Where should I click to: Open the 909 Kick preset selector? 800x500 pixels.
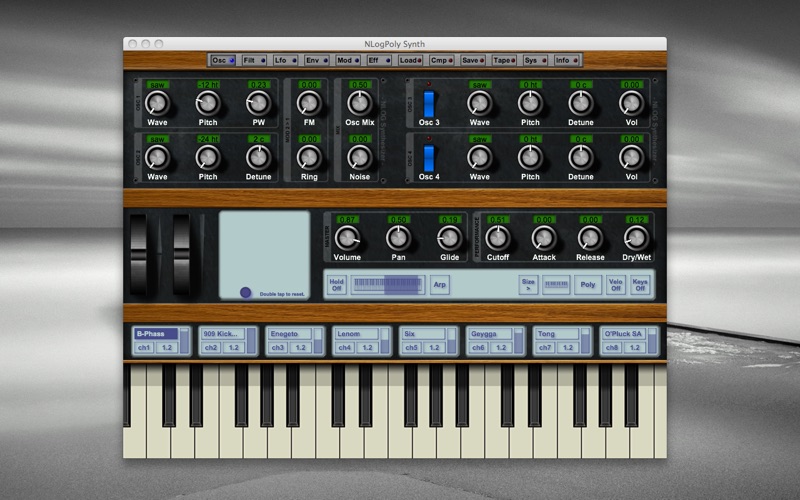pos(223,334)
